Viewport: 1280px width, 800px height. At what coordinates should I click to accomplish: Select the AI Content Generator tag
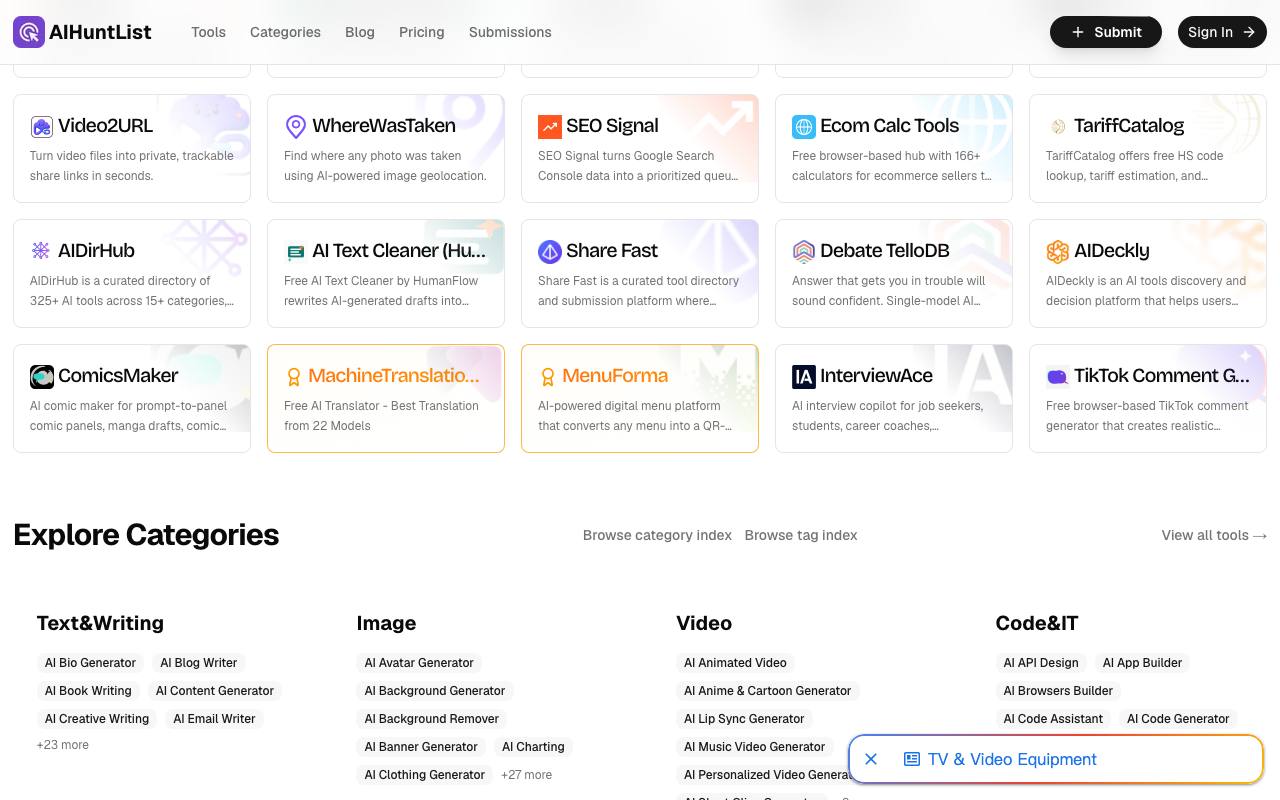point(215,691)
